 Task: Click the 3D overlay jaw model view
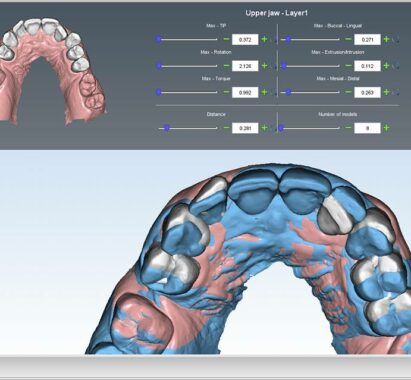248,258
